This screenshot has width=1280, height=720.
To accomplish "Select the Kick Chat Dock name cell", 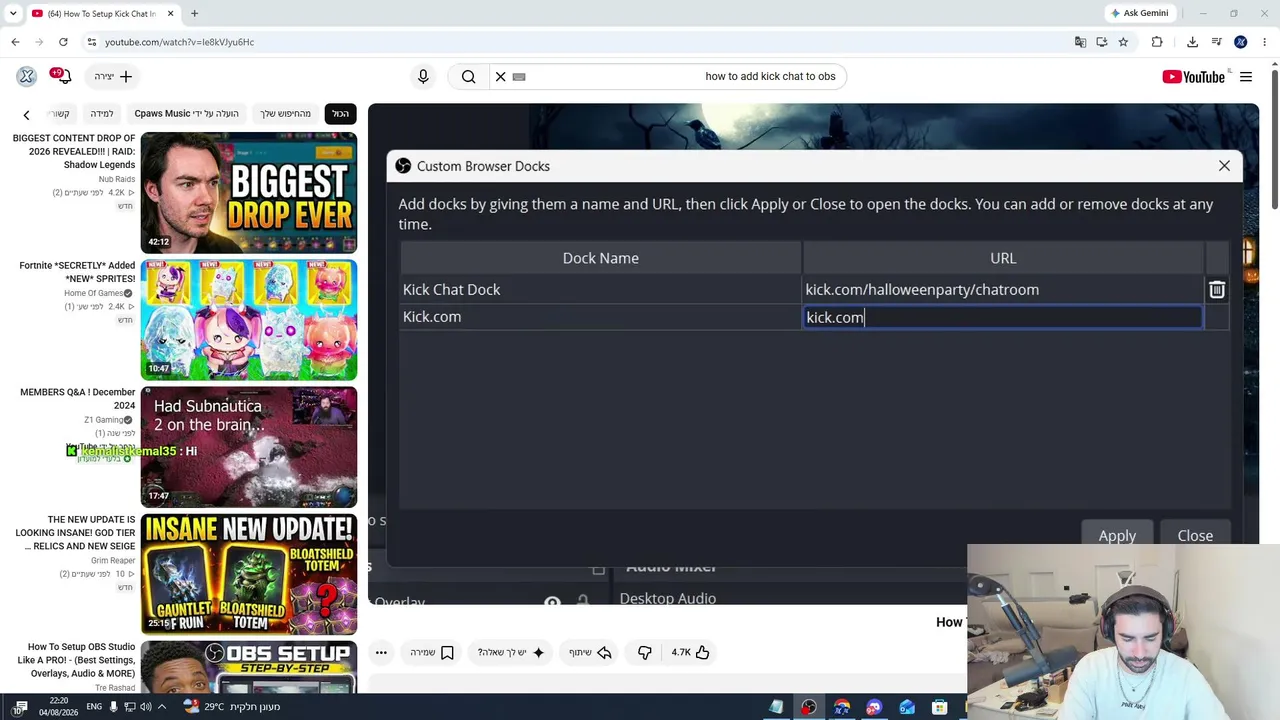I will coord(601,290).
